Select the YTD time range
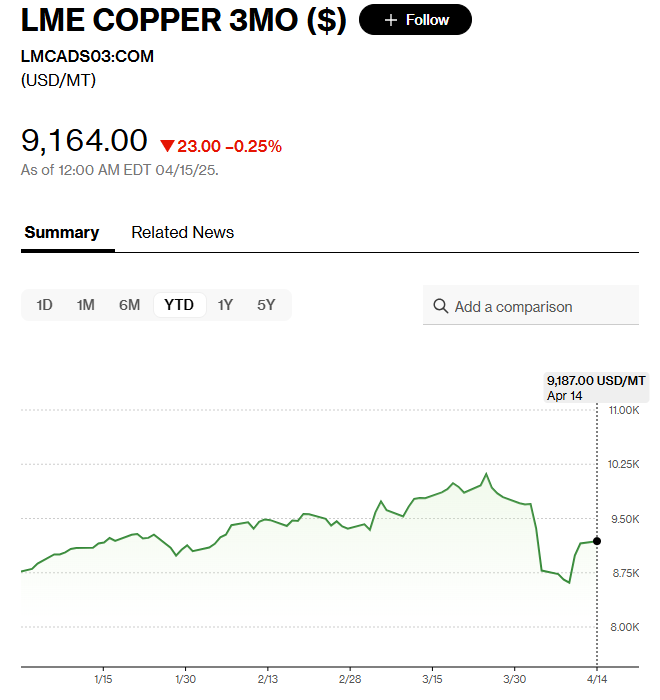660x700 pixels. click(179, 305)
